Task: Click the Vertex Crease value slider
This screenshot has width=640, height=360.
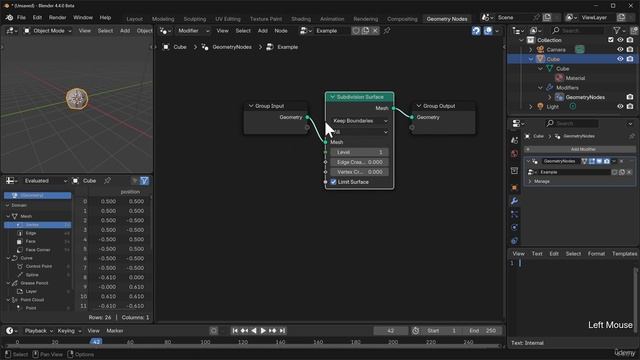Action: click(x=360, y=172)
